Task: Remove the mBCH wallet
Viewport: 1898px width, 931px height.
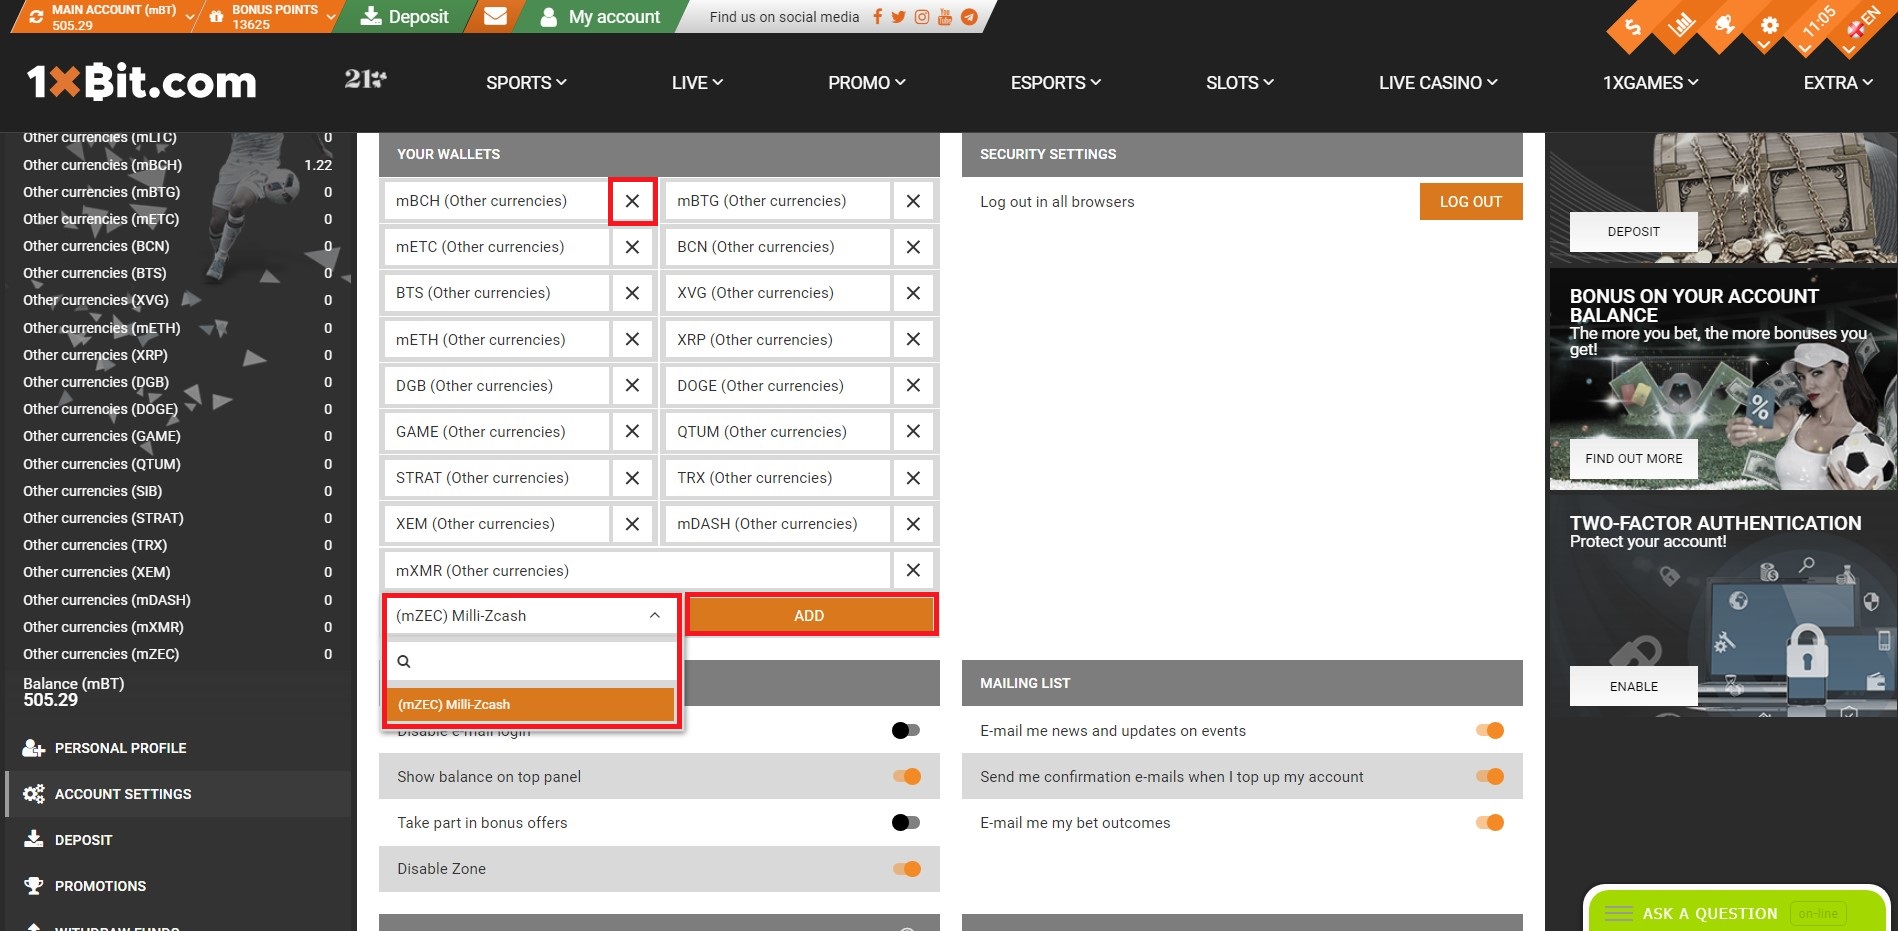Action: tap(632, 201)
